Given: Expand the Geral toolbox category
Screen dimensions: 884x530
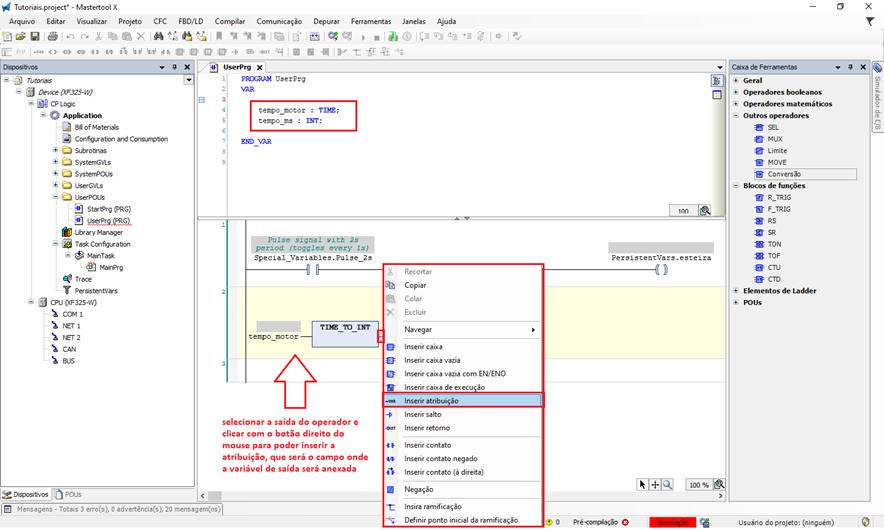Looking at the screenshot, I should [x=737, y=81].
